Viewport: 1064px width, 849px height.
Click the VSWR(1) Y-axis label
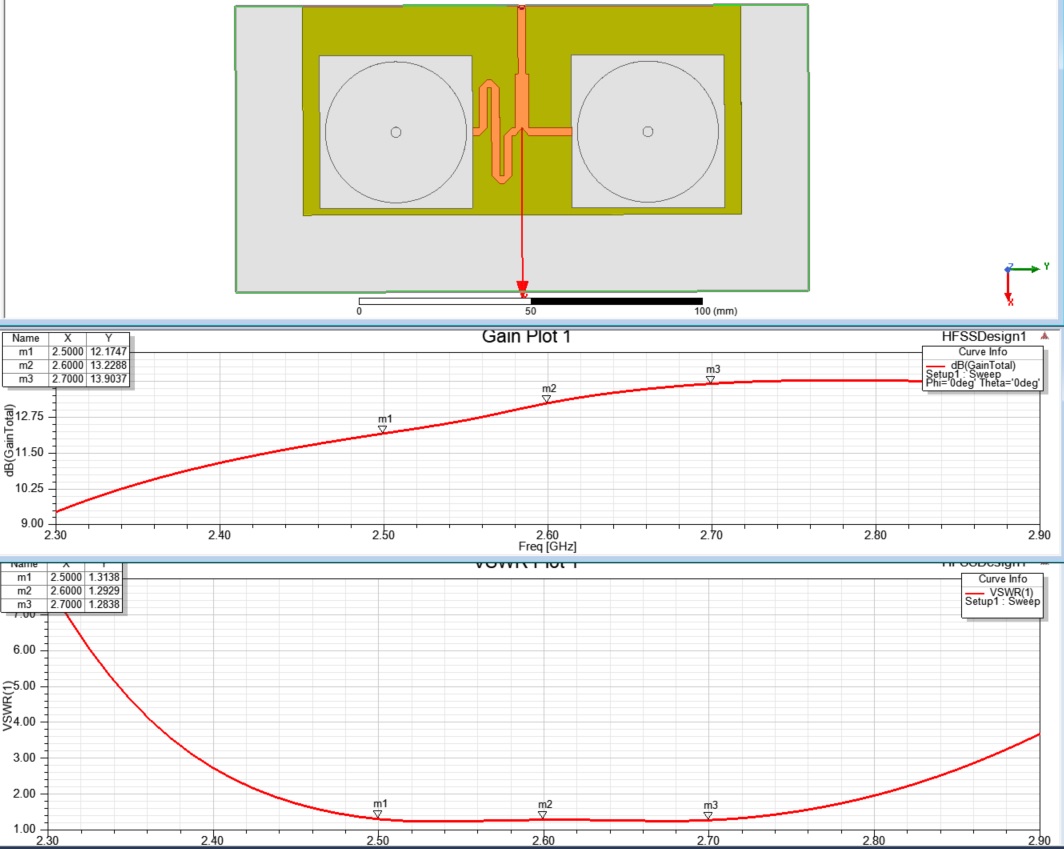click(x=10, y=706)
